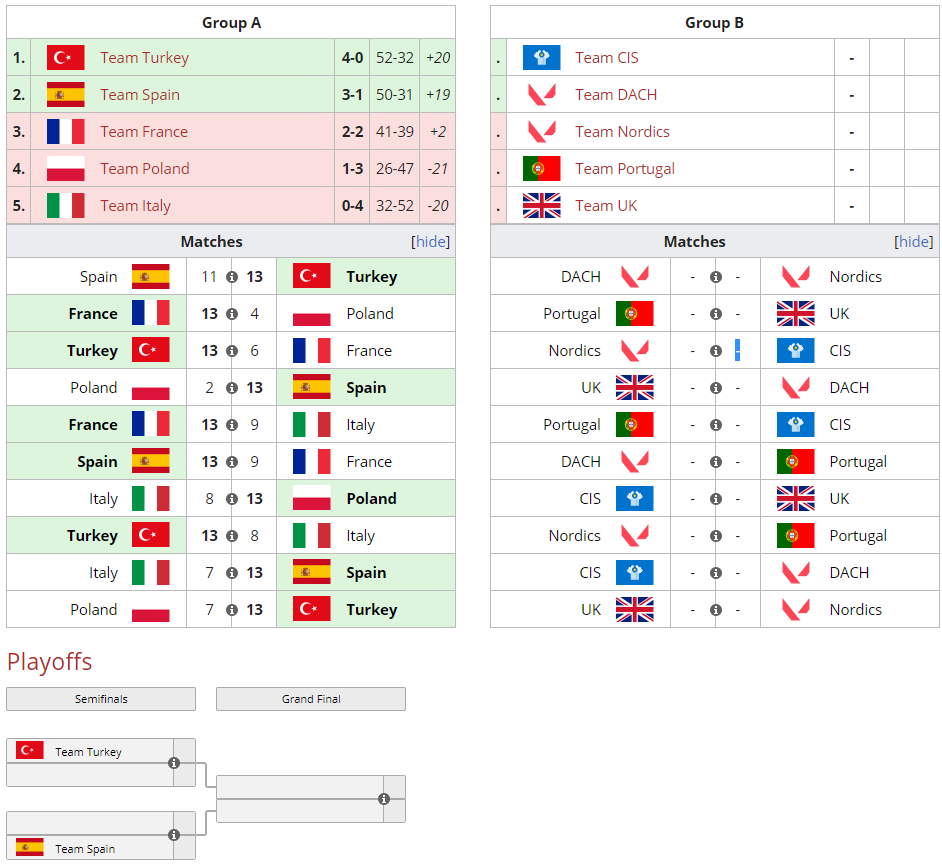
Task: Click the Team CIS logo in Group B standings
Action: pyautogui.click(x=541, y=58)
